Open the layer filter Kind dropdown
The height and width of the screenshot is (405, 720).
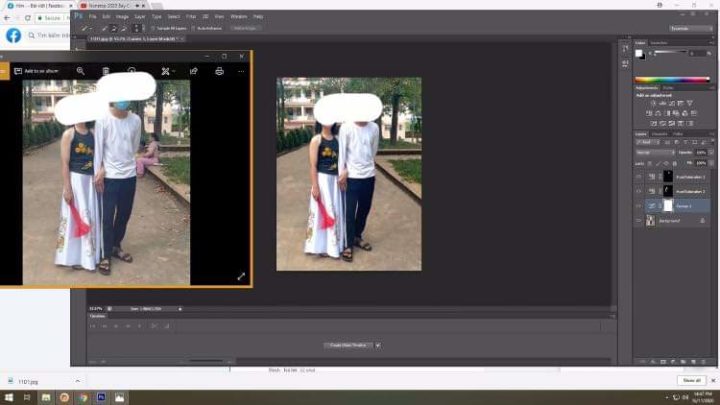(648, 142)
